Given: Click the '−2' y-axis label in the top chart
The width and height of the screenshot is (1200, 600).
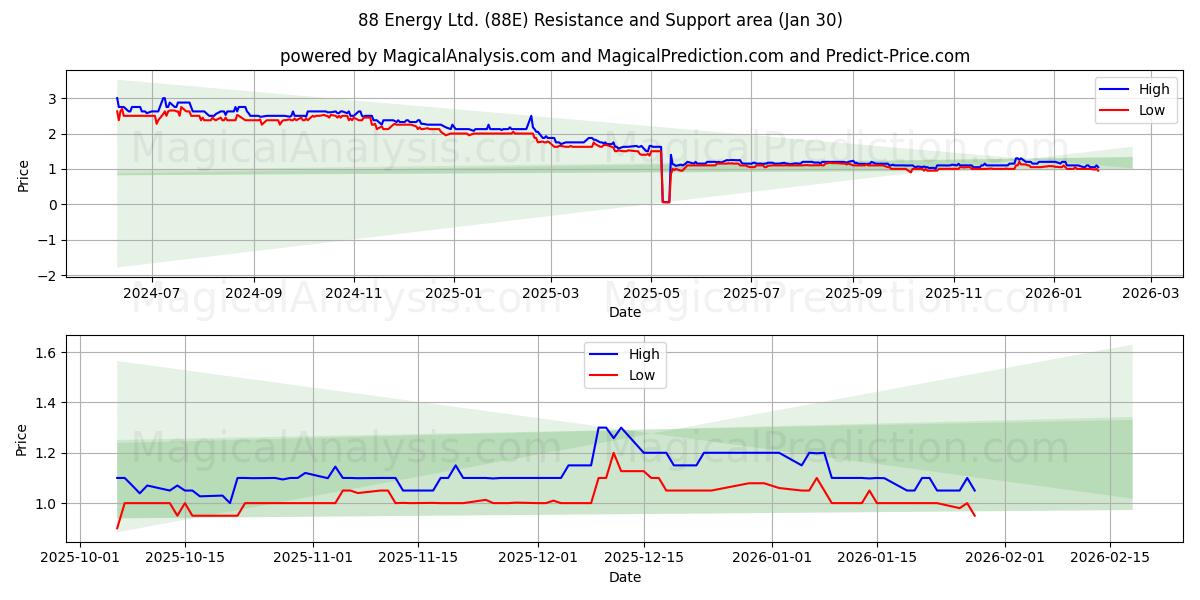Looking at the screenshot, I should coord(49,275).
